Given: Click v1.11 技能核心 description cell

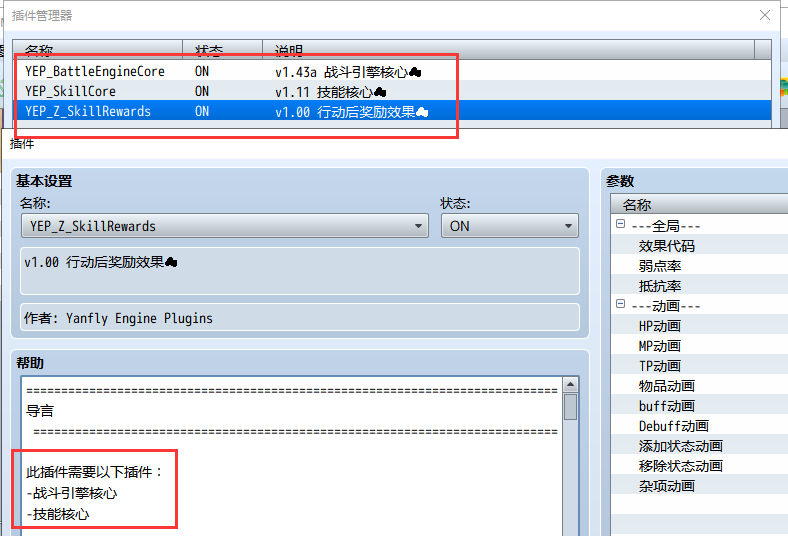Looking at the screenshot, I should [x=330, y=92].
